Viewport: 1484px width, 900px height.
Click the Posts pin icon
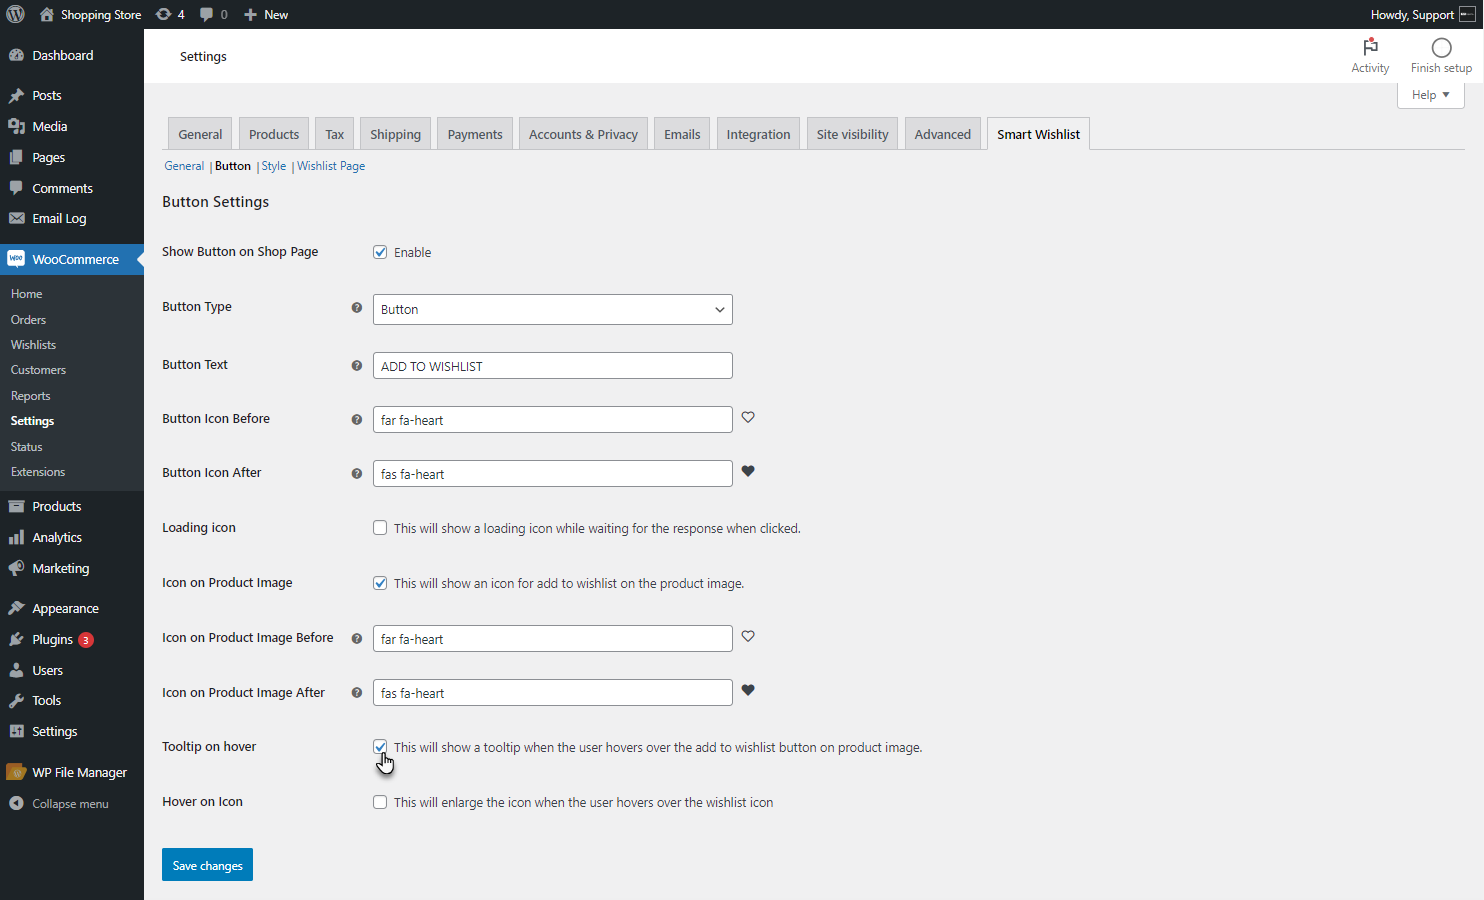coord(16,96)
